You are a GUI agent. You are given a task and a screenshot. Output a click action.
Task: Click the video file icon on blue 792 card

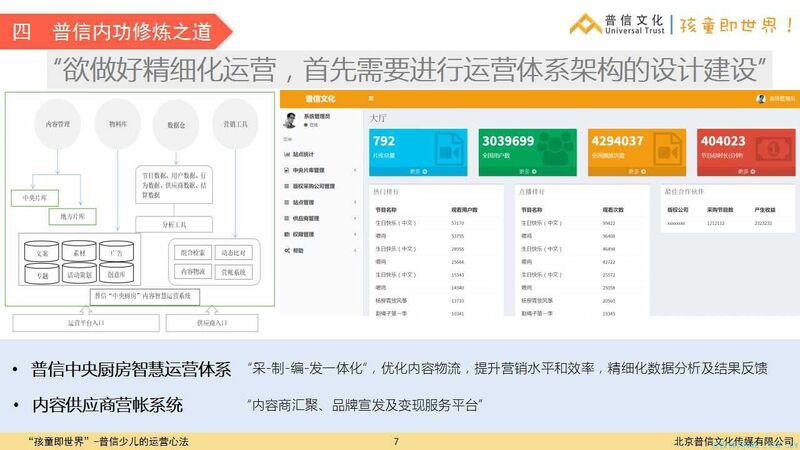446,149
